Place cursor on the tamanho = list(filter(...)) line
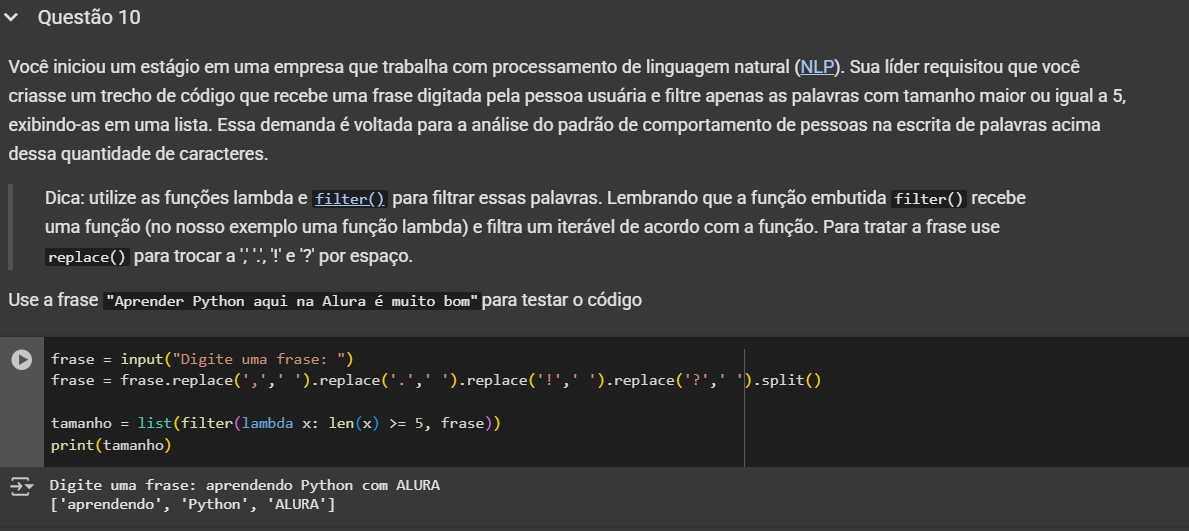Screen dimensions: 1189x531 click(276, 423)
